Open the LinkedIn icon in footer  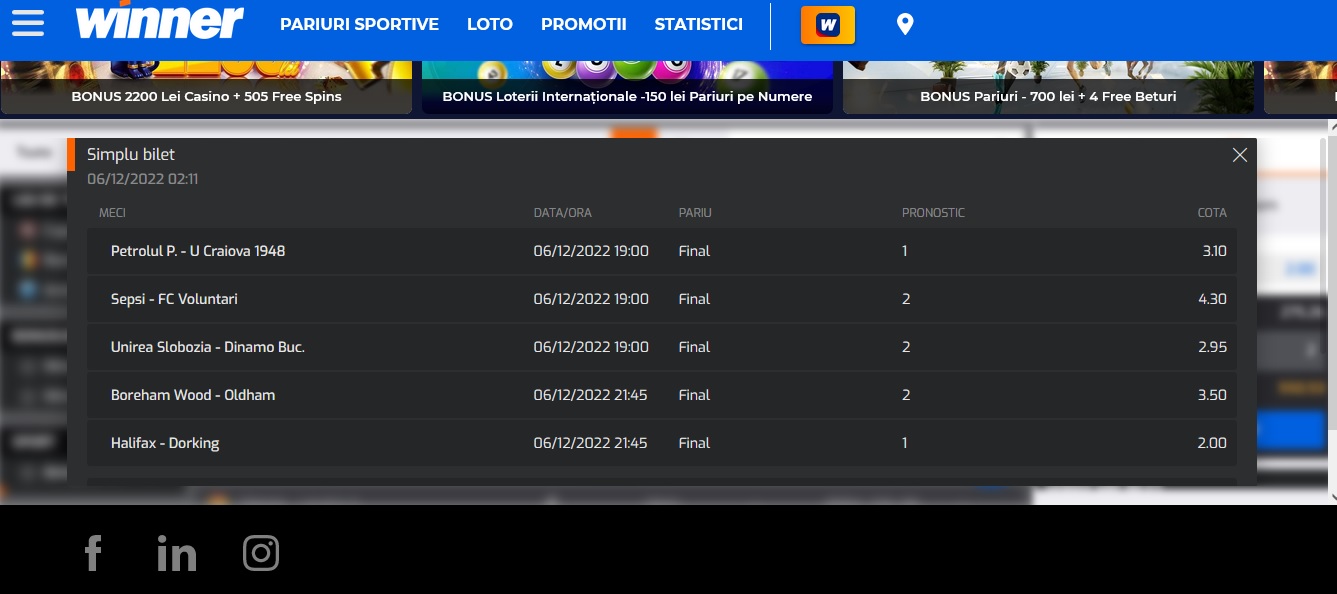[177, 553]
